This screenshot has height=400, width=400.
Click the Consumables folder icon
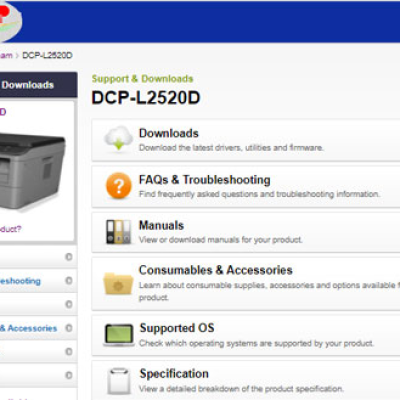point(118,283)
